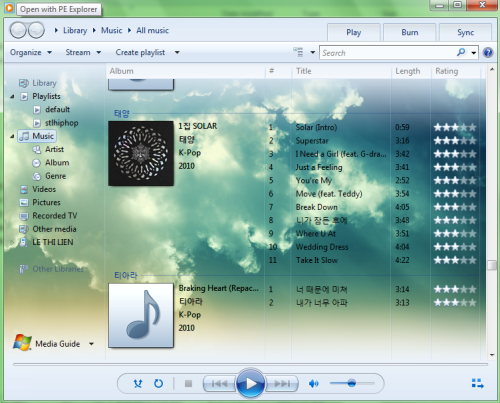Open the view options icon
Viewport: 500px width, 403px height.
(298, 52)
